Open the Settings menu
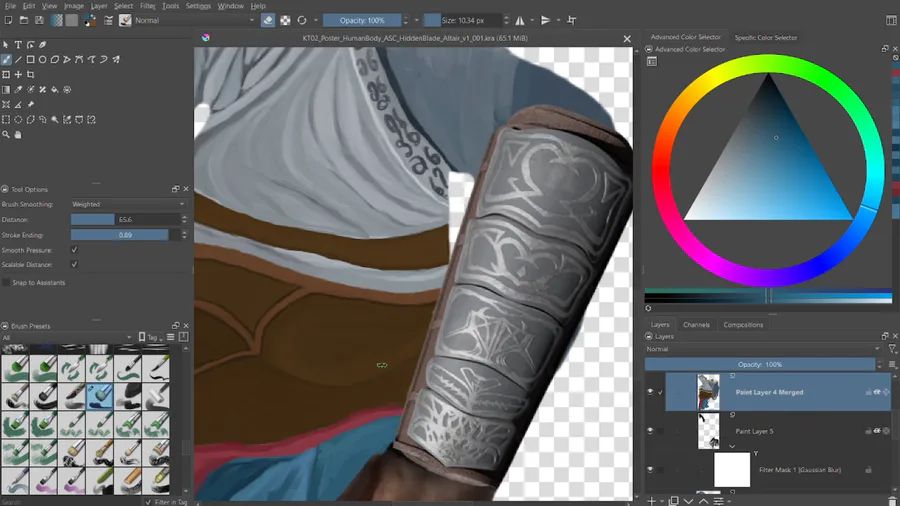Screen dimensions: 900x506 (198, 6)
